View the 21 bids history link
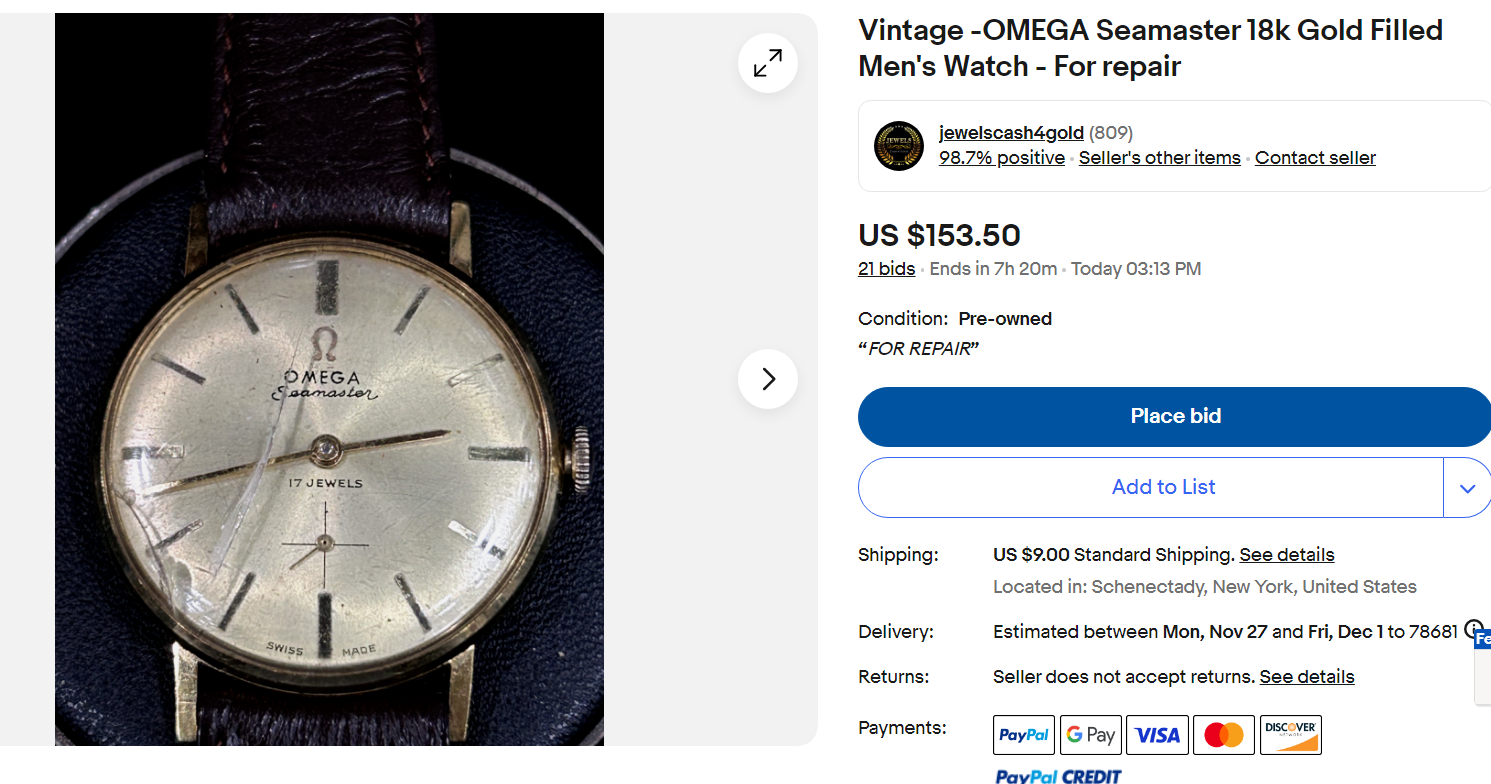The image size is (1491, 784). coord(886,269)
